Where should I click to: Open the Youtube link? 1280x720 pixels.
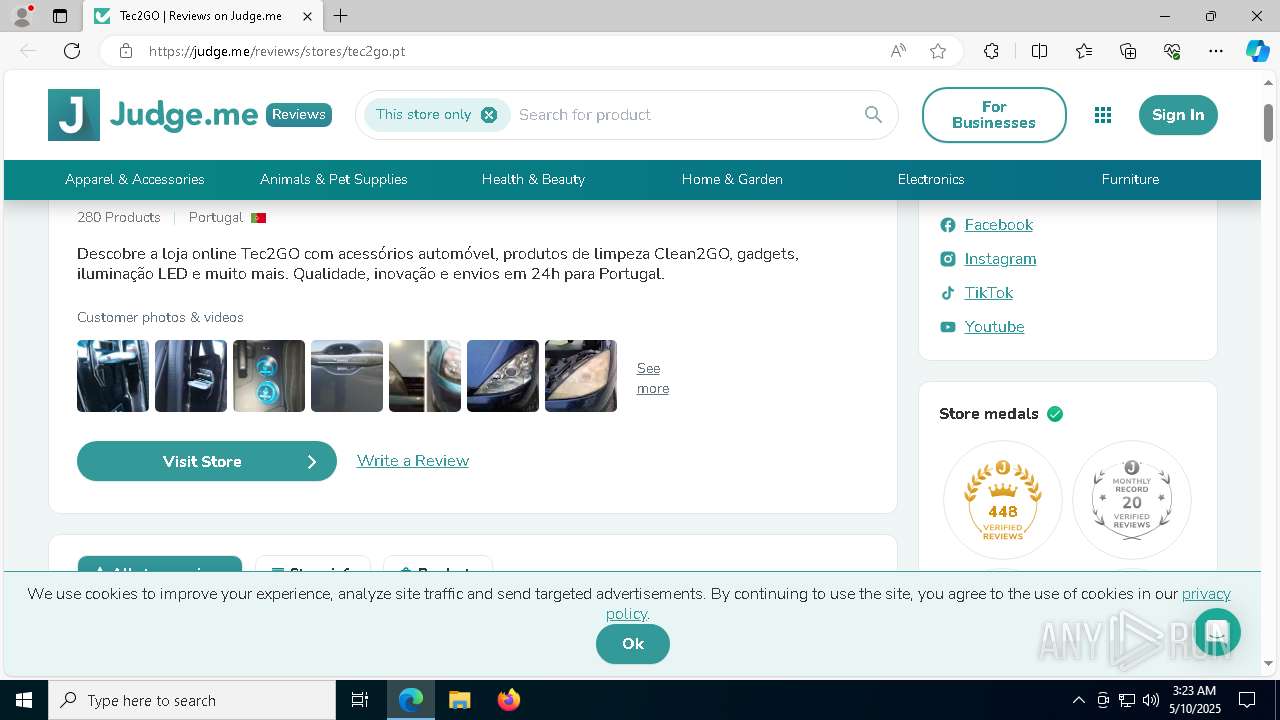click(x=994, y=327)
